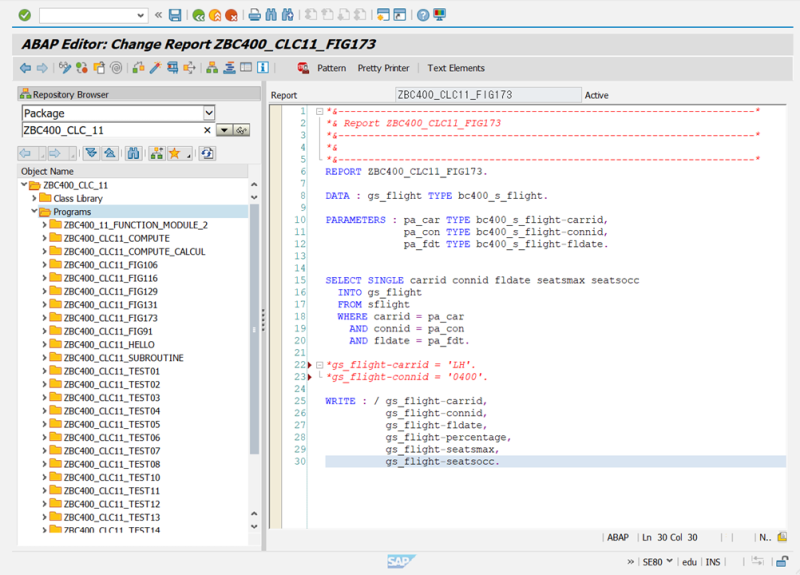Click the Activate wand icon
The image size is (800, 575).
155,68
